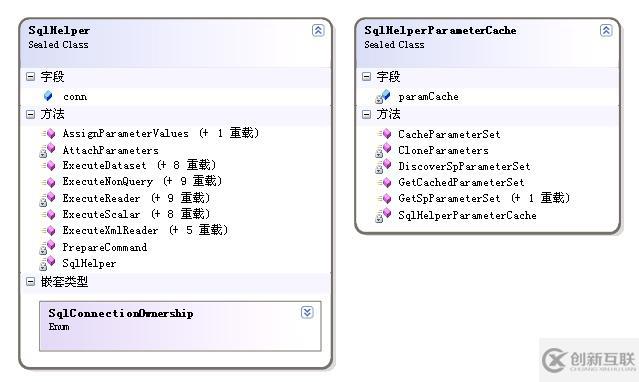This screenshot has height=382, width=639.
Task: Click the ExecuteReader method icon
Action: click(x=47, y=199)
